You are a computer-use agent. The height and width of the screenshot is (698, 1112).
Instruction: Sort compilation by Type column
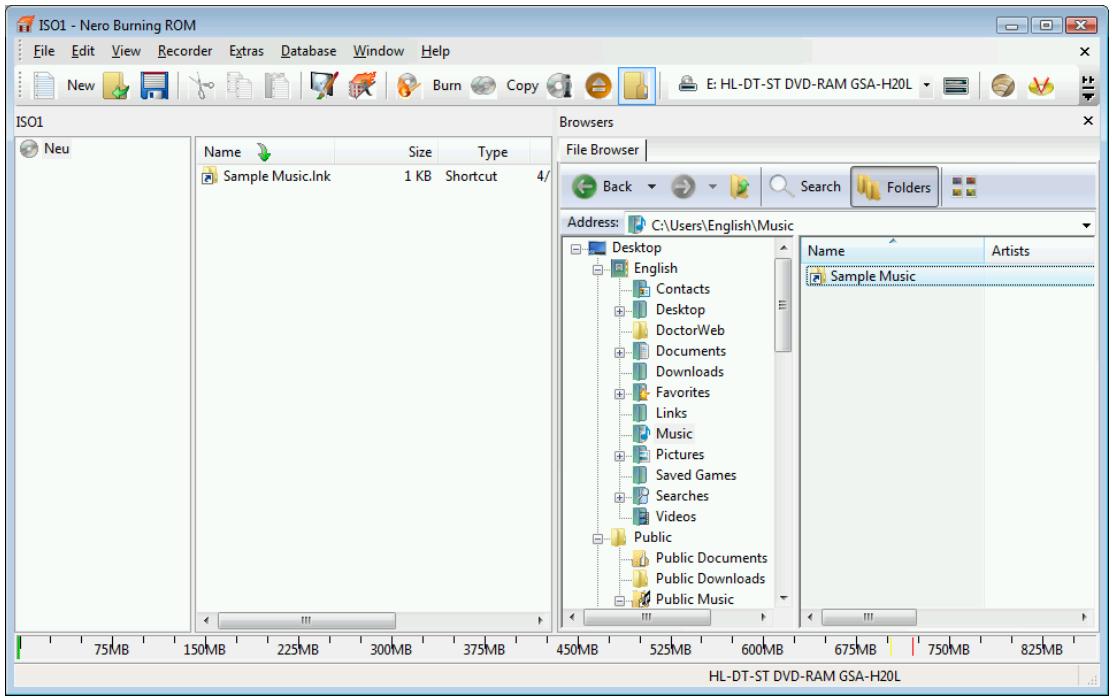(492, 152)
